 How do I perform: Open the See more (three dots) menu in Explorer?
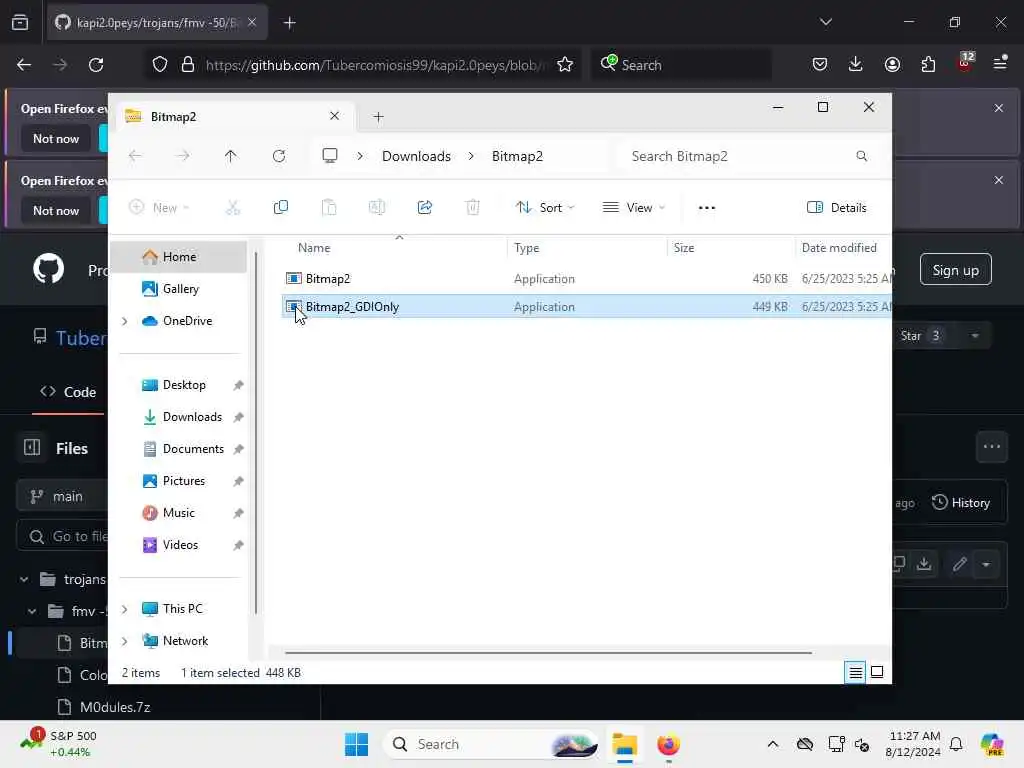[x=707, y=208]
